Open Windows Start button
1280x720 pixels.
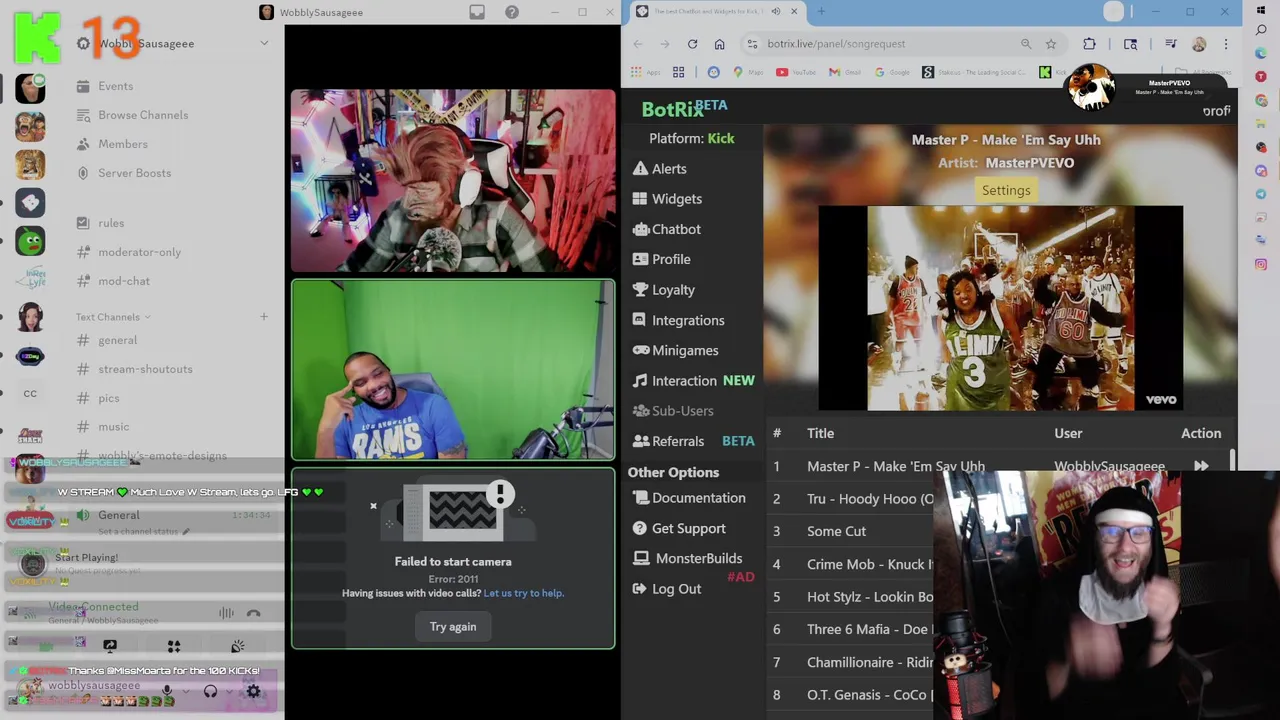click(x=1261, y=12)
